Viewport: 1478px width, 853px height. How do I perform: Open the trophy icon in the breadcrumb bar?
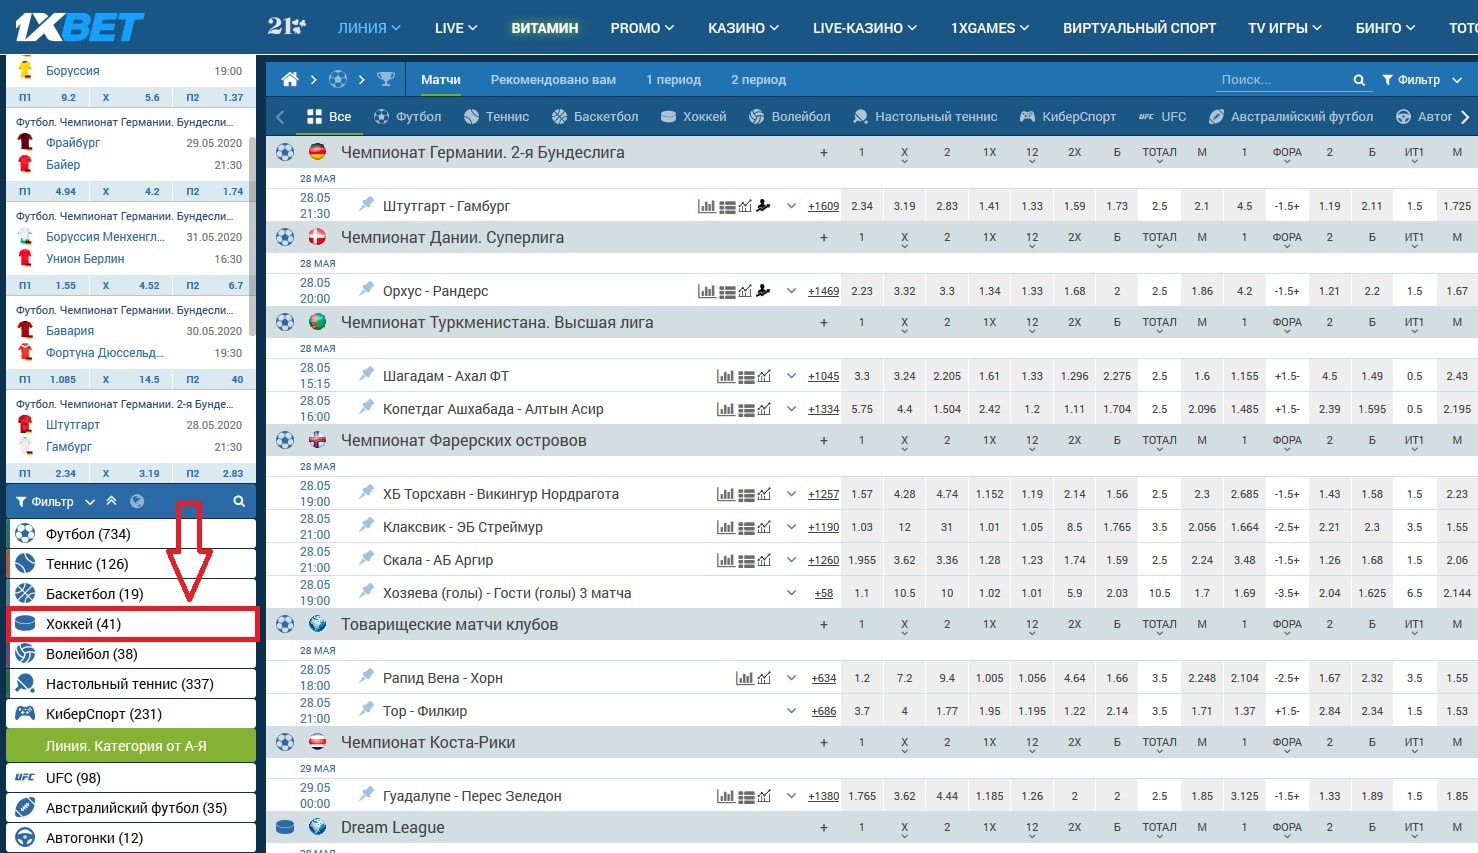click(386, 79)
